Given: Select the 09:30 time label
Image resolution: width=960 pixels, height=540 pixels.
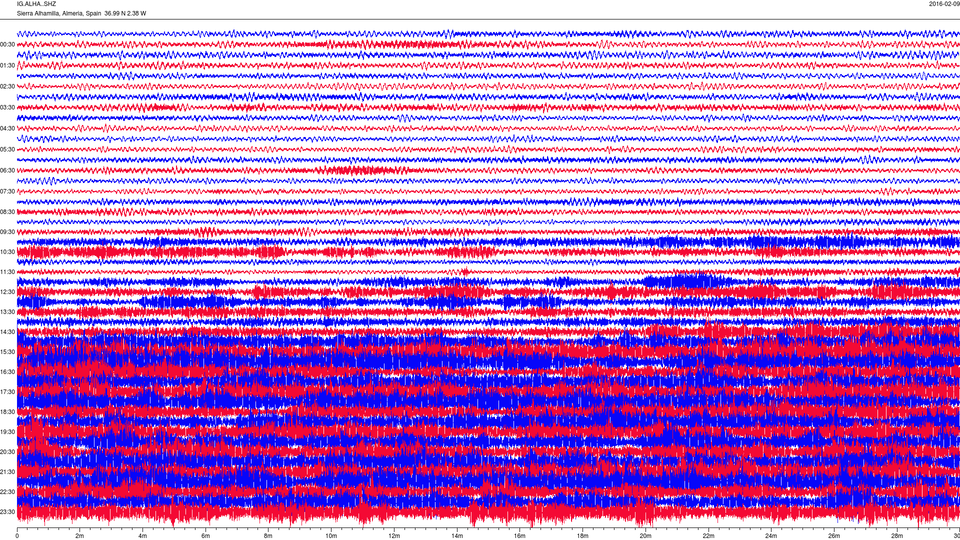Looking at the screenshot, I should (x=7, y=232).
